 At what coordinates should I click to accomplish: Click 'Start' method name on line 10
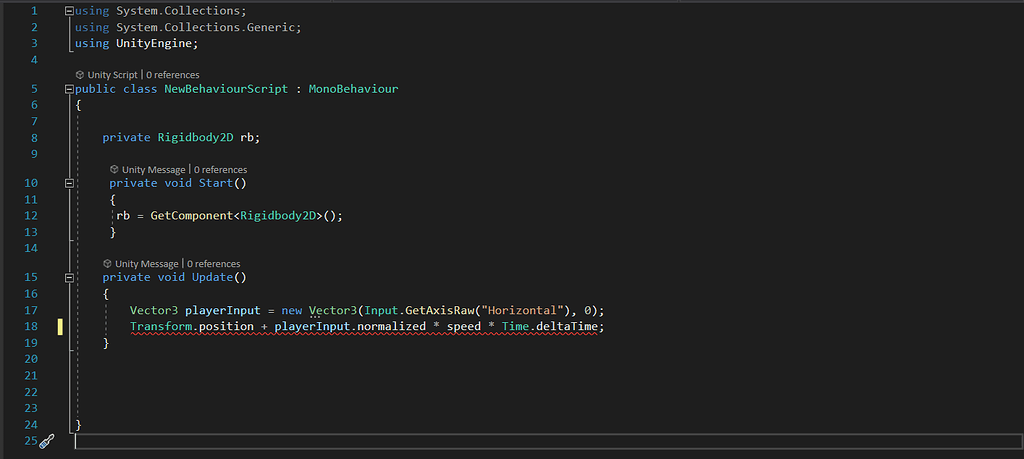(216, 183)
